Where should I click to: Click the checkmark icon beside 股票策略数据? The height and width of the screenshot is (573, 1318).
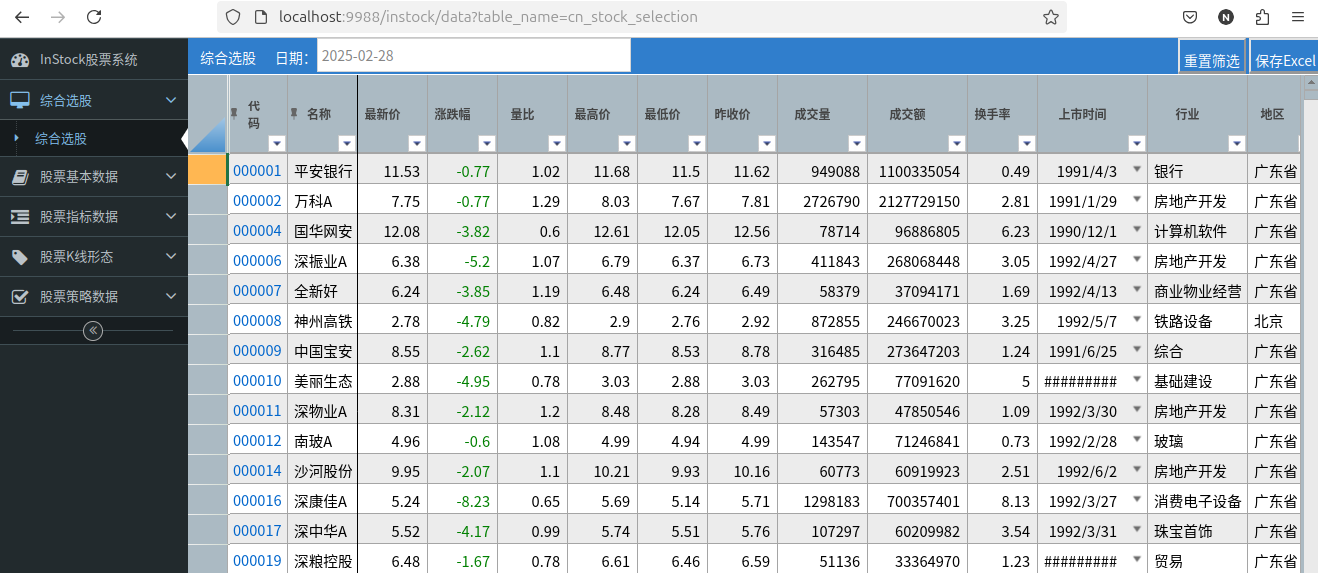pyautogui.click(x=20, y=297)
